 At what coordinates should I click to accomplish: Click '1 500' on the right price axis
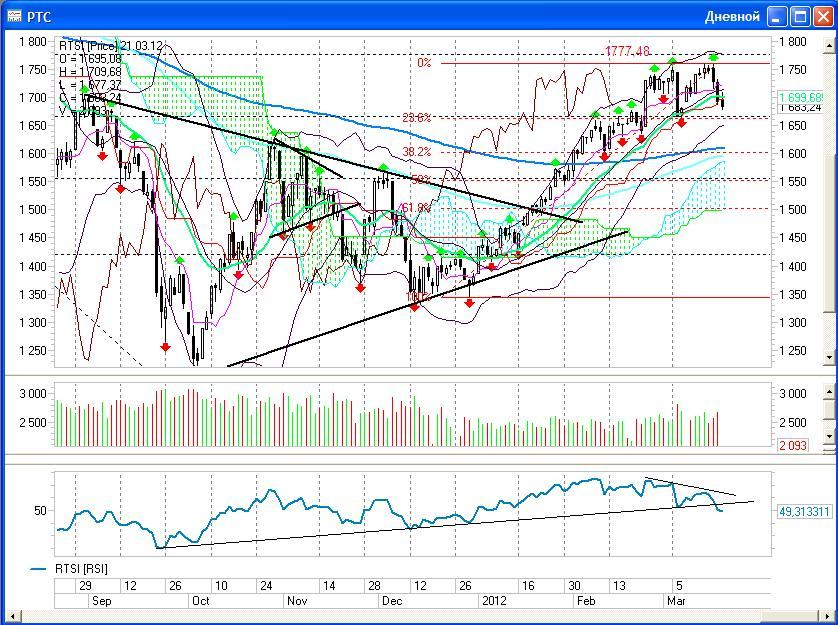[x=793, y=210]
